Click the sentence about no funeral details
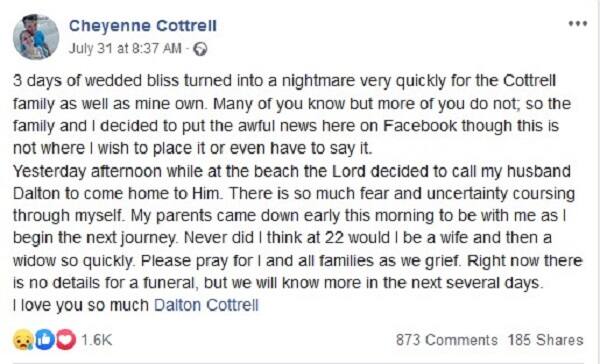This screenshot has height=364, width=600. point(297,272)
